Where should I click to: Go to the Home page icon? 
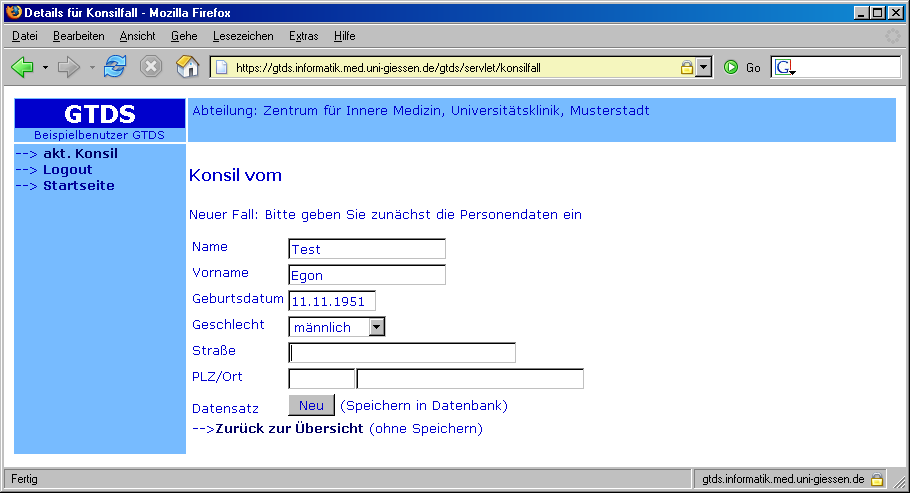pos(187,67)
